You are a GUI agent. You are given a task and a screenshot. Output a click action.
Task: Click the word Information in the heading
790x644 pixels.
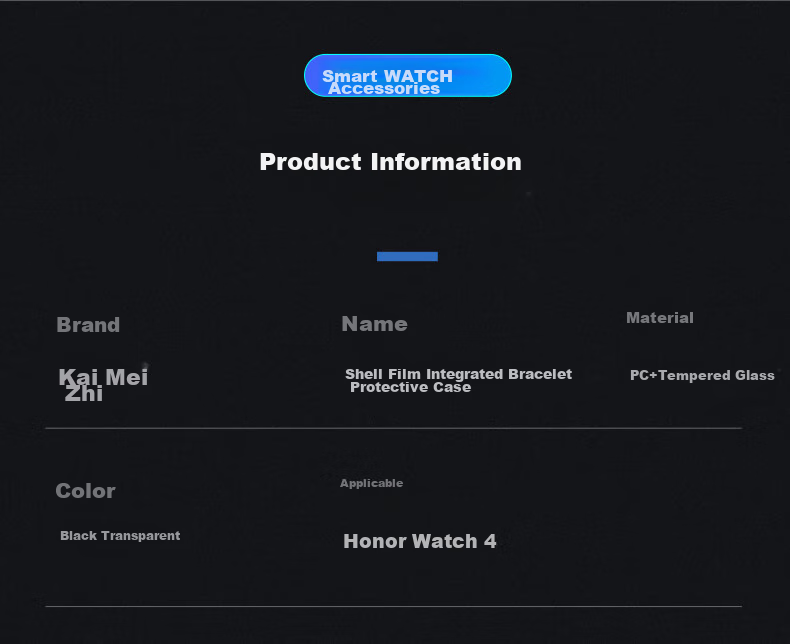446,162
